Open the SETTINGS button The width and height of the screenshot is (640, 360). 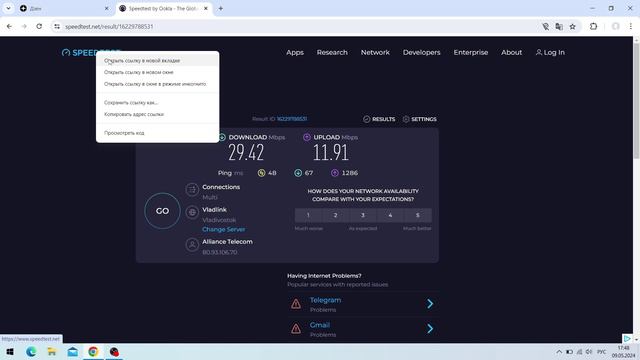click(419, 119)
